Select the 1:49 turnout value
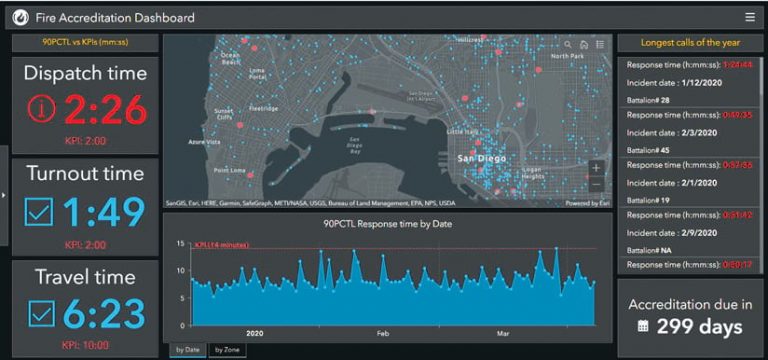768x360 pixels. tap(104, 213)
